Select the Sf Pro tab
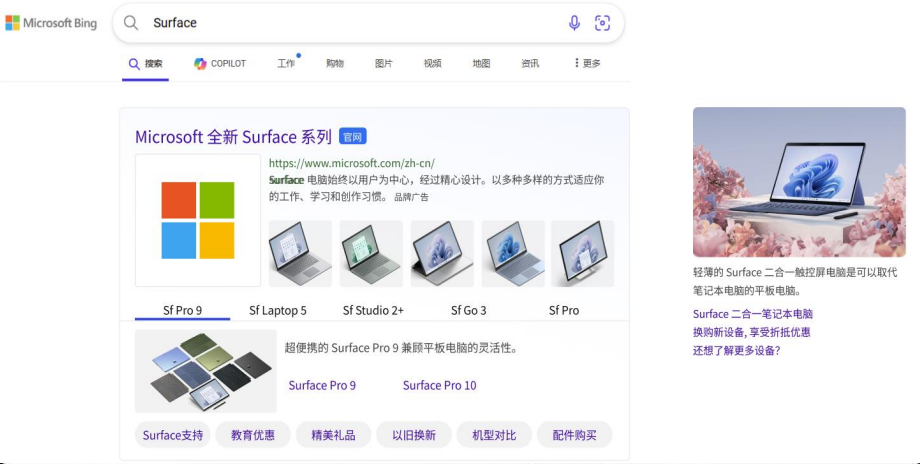920x464 pixels. (x=564, y=310)
